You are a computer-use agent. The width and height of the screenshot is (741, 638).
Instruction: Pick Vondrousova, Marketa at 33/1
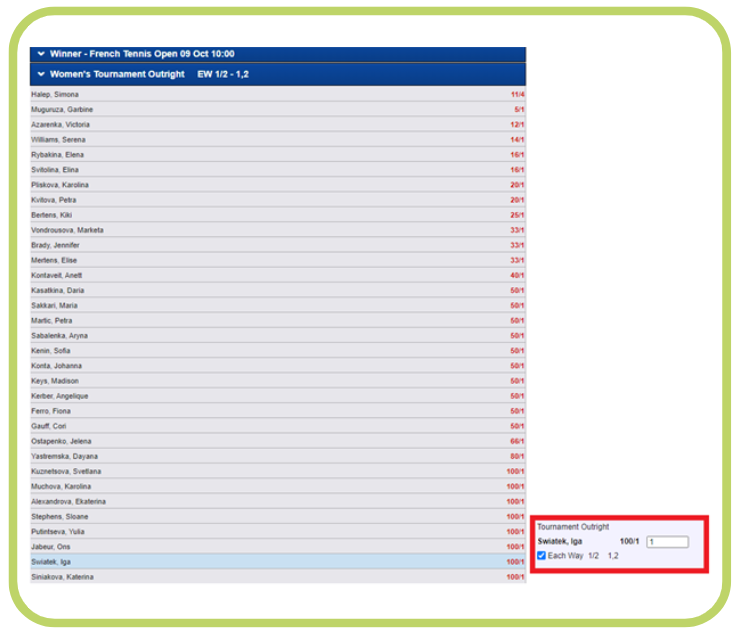517,231
